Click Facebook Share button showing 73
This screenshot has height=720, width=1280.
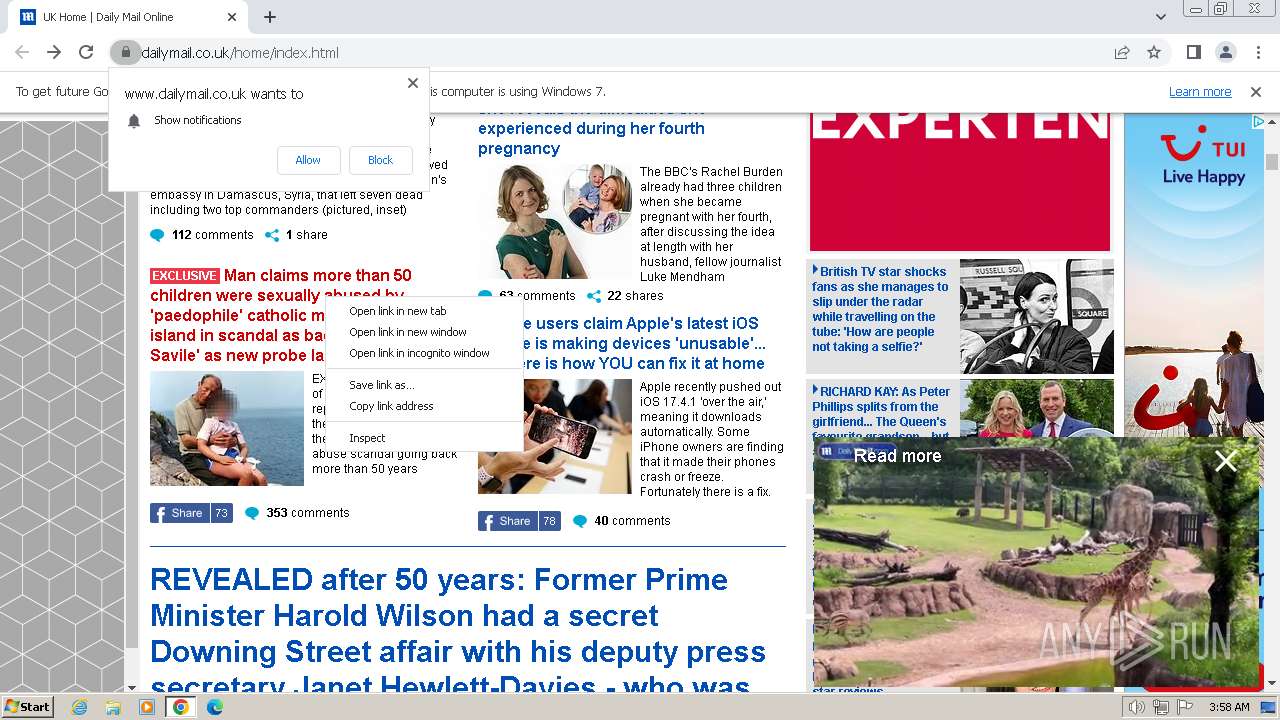coord(191,513)
